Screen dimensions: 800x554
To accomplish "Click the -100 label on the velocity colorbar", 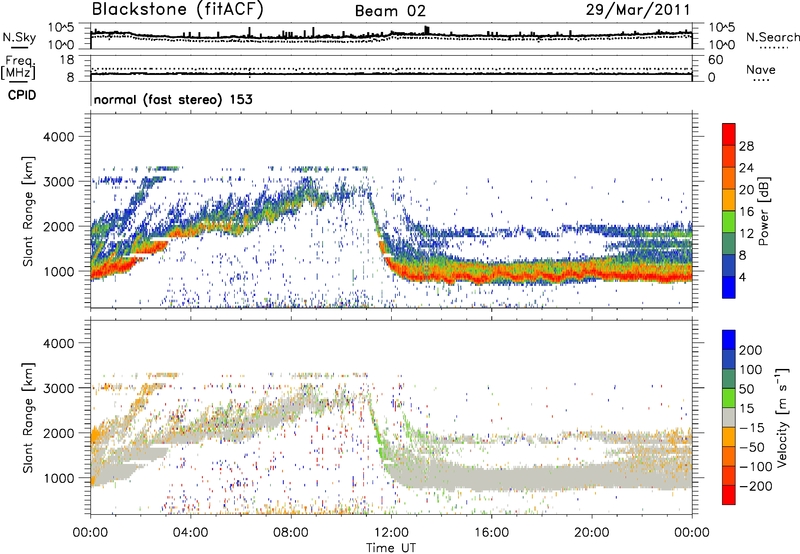I will [x=755, y=467].
